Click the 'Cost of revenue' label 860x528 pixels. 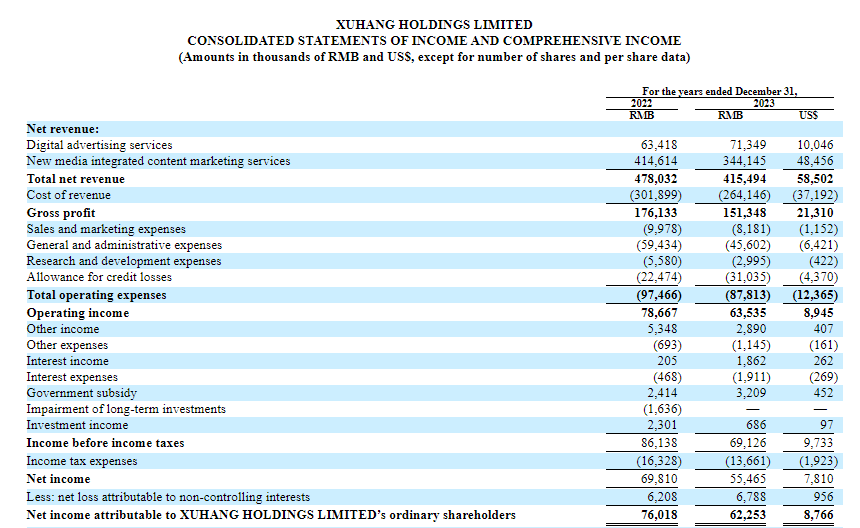(x=69, y=195)
